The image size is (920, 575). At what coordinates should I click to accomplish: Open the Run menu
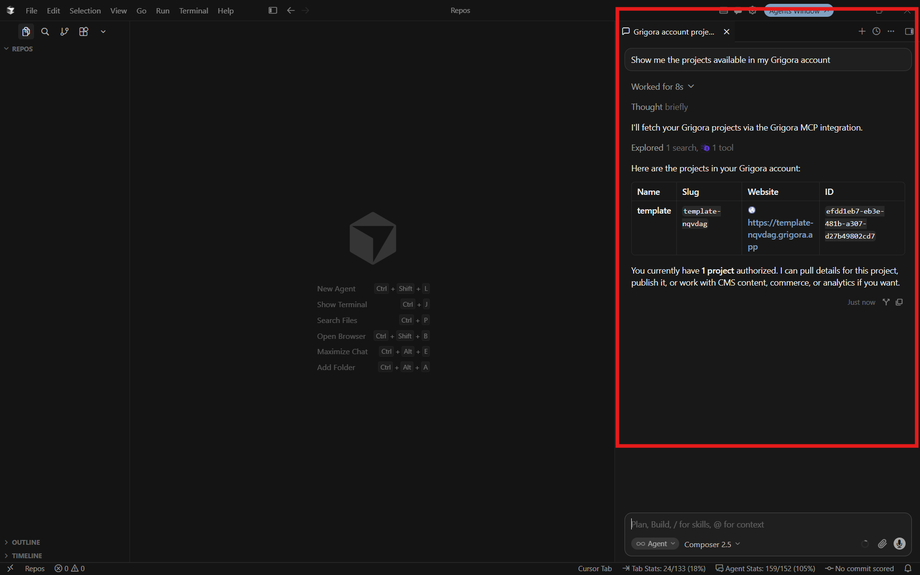click(163, 11)
